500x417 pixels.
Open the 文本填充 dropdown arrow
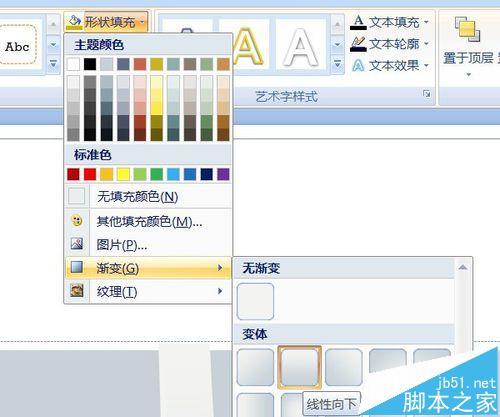click(x=426, y=23)
